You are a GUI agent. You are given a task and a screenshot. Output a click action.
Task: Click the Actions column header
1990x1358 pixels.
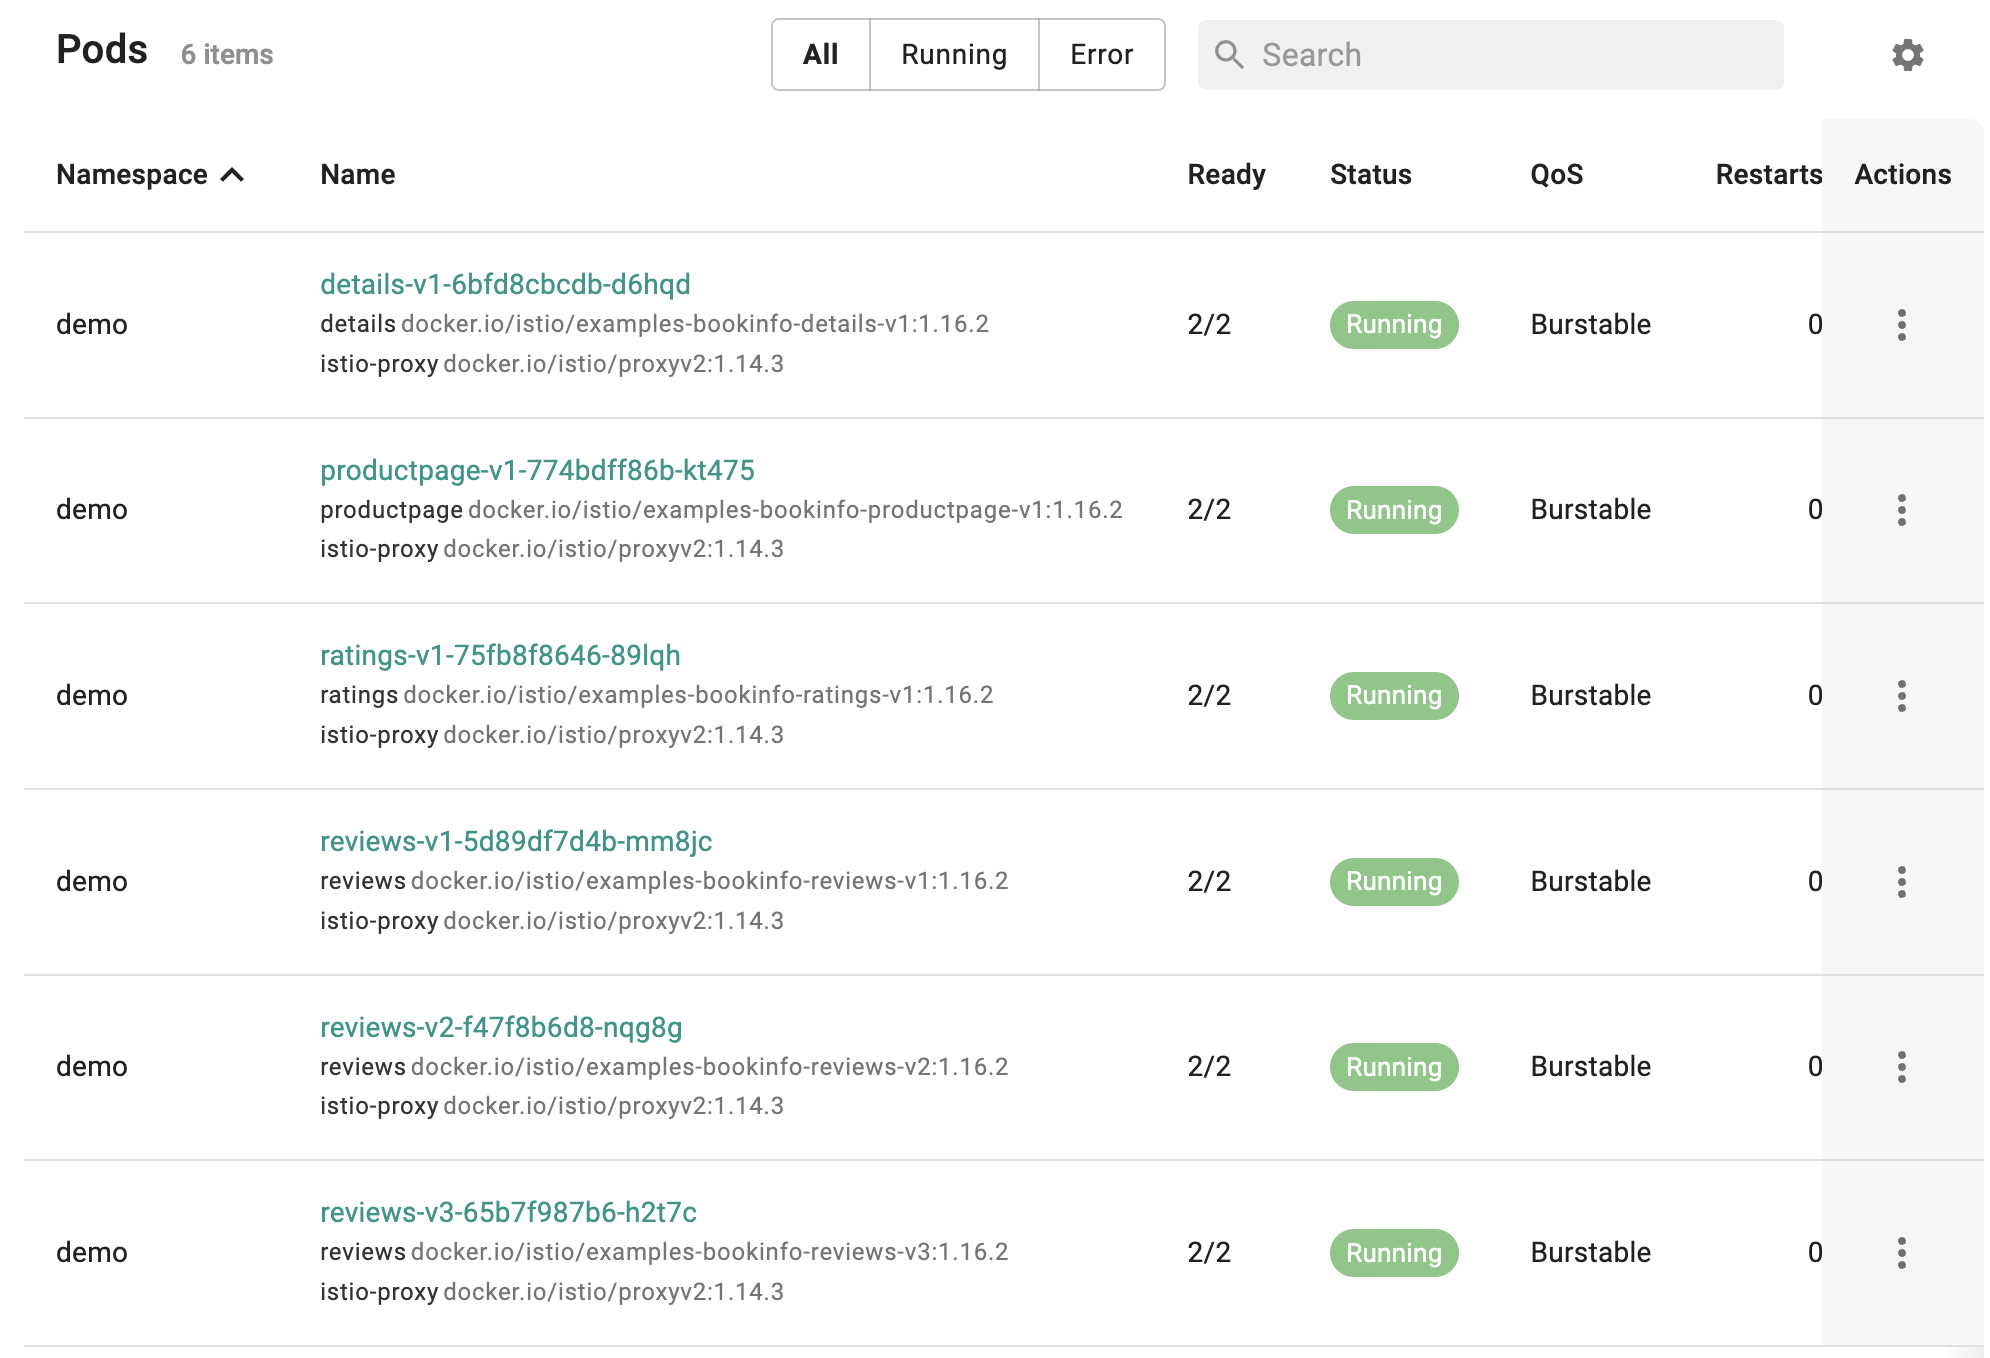point(1902,175)
